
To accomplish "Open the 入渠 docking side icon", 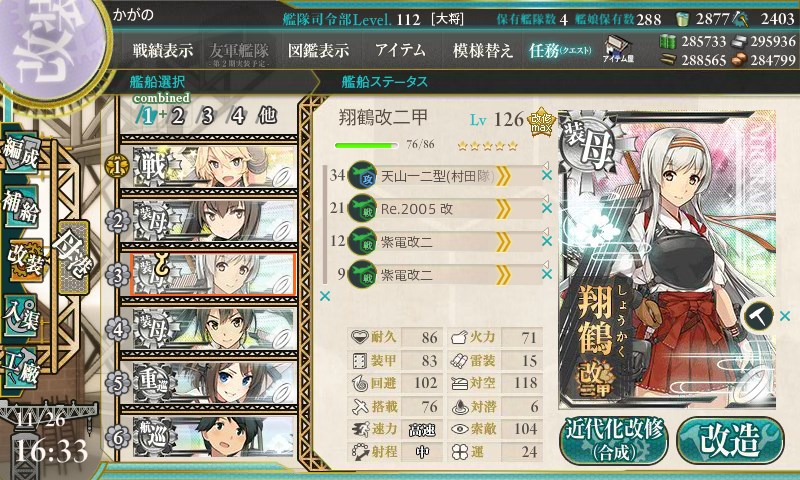I will 20,315.
